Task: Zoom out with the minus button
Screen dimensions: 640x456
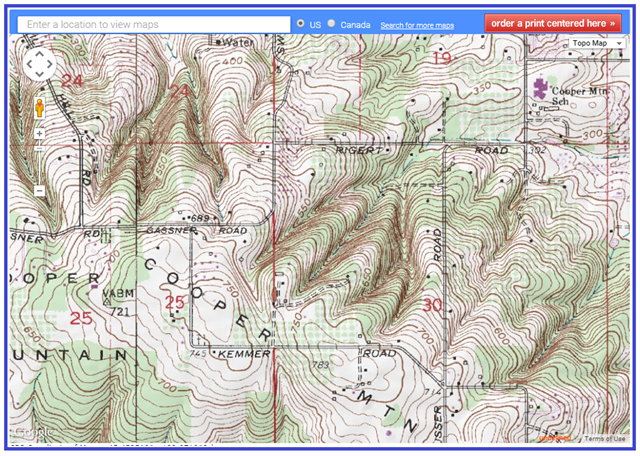Action: point(40,190)
